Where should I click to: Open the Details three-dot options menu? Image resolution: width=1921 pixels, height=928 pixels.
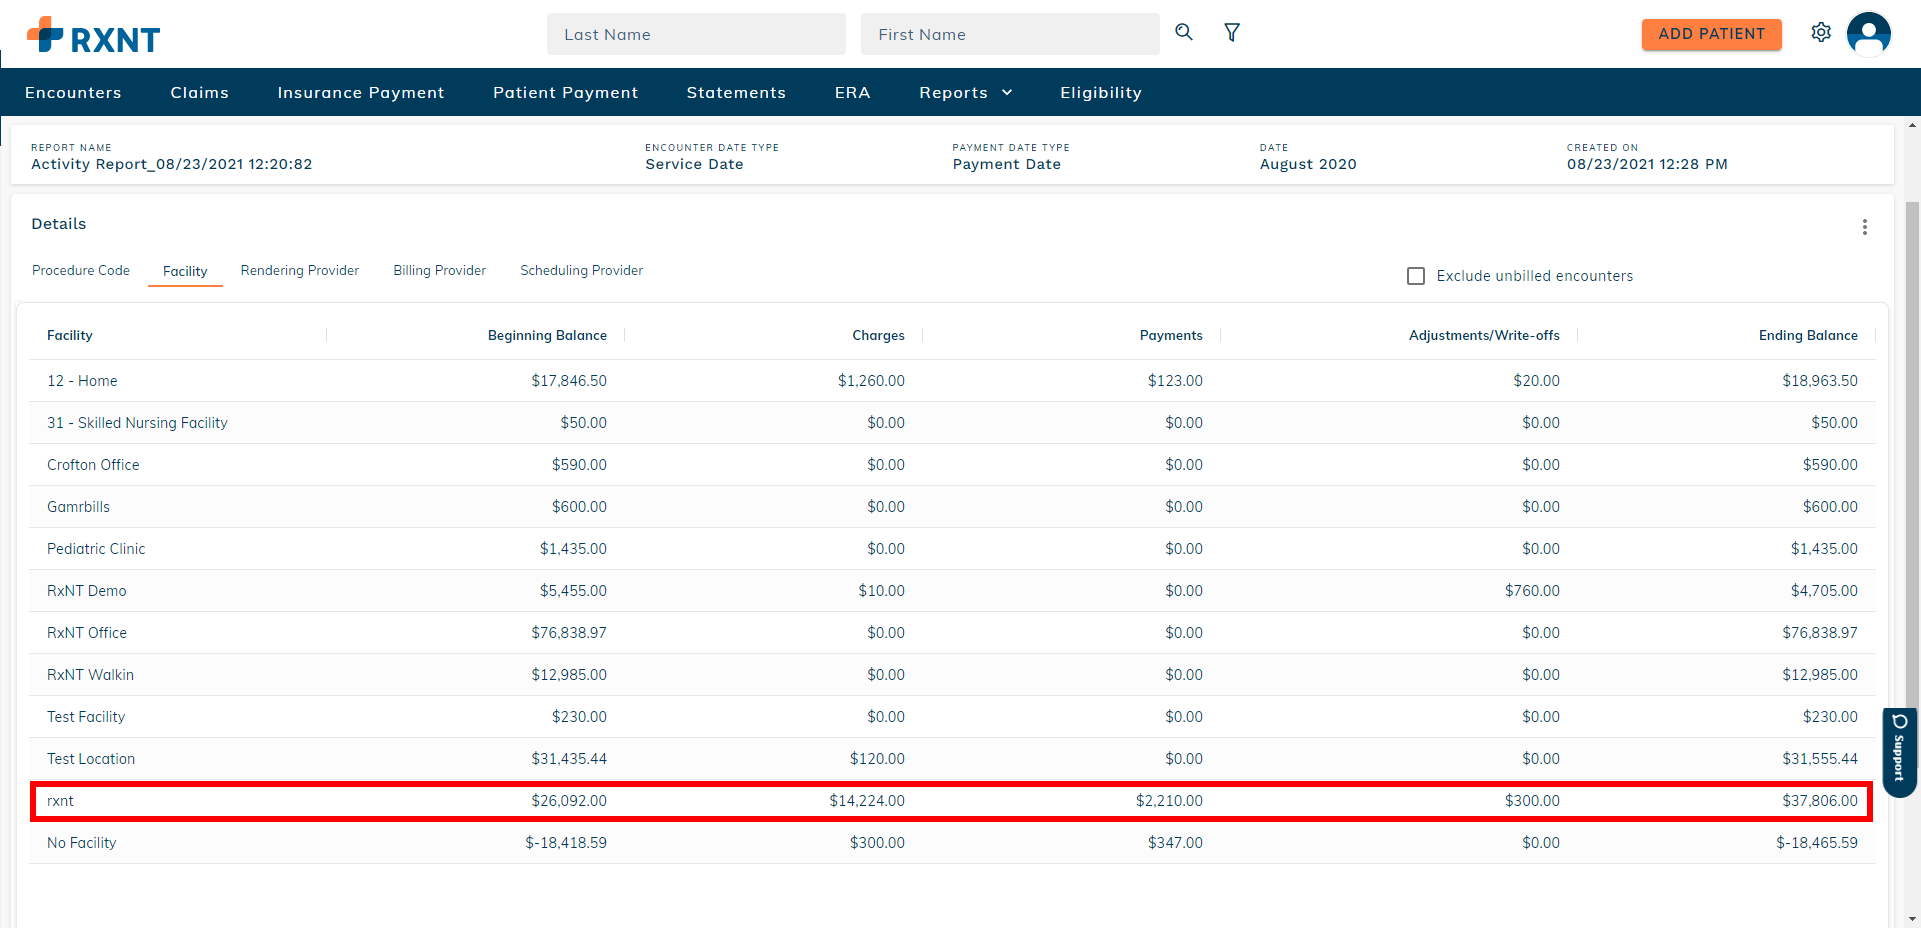1864,227
